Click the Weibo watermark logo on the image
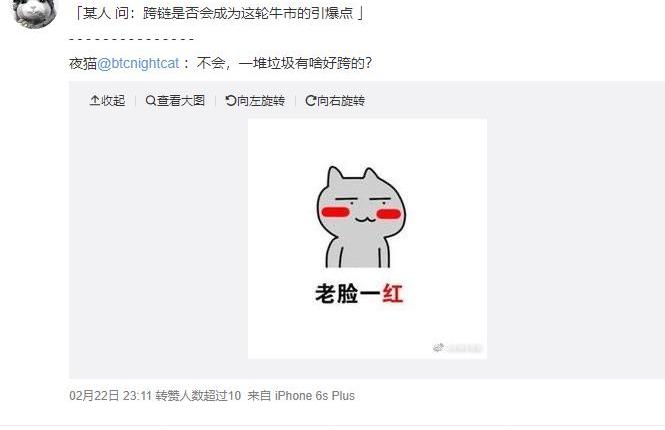Viewport: 665px width, 430px height. (x=438, y=348)
